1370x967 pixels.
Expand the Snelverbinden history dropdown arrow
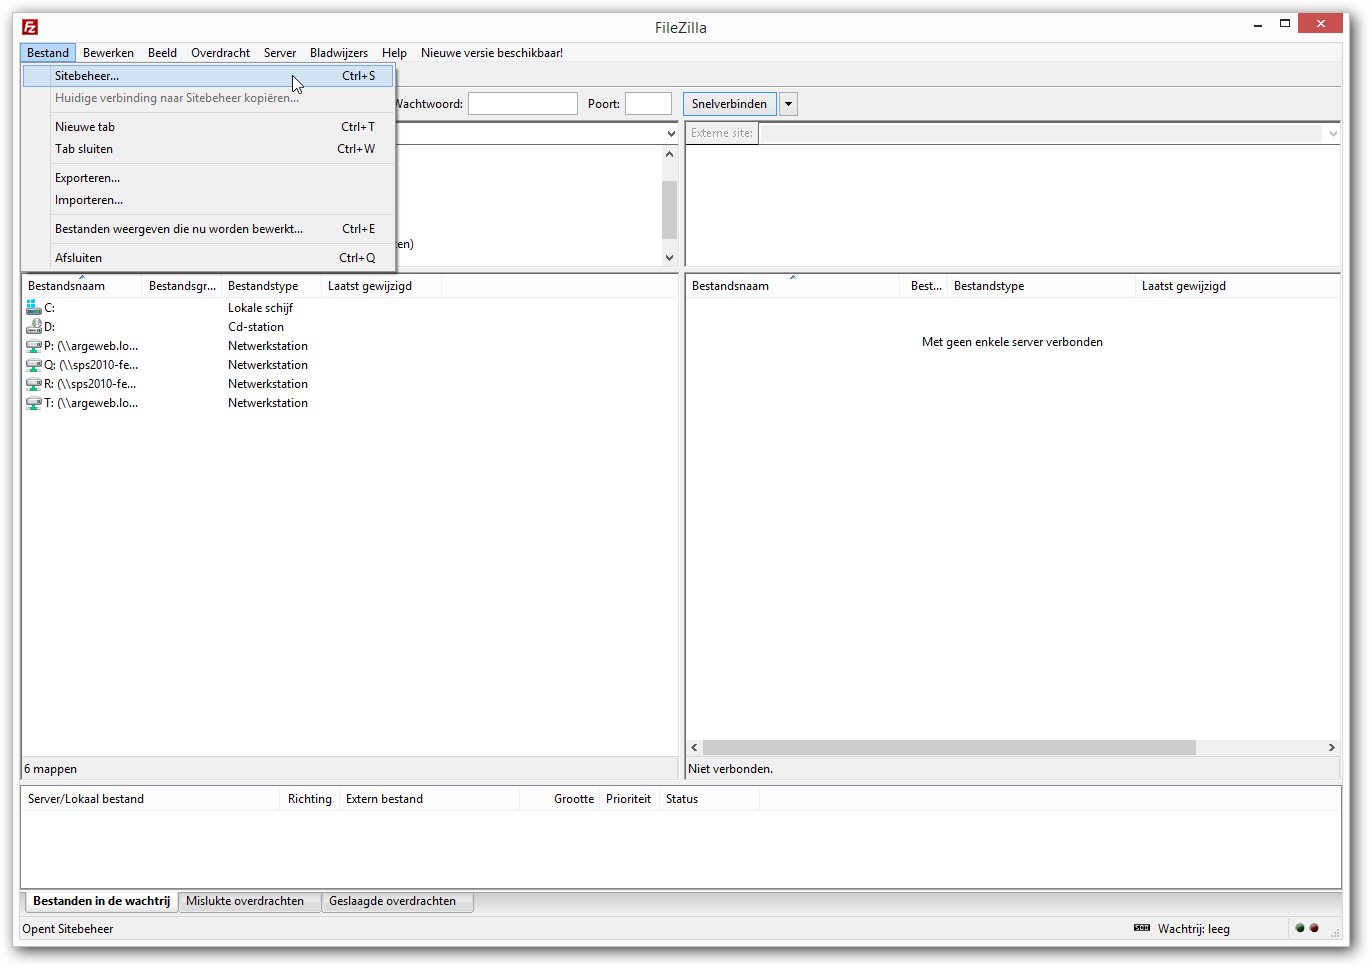(x=788, y=104)
